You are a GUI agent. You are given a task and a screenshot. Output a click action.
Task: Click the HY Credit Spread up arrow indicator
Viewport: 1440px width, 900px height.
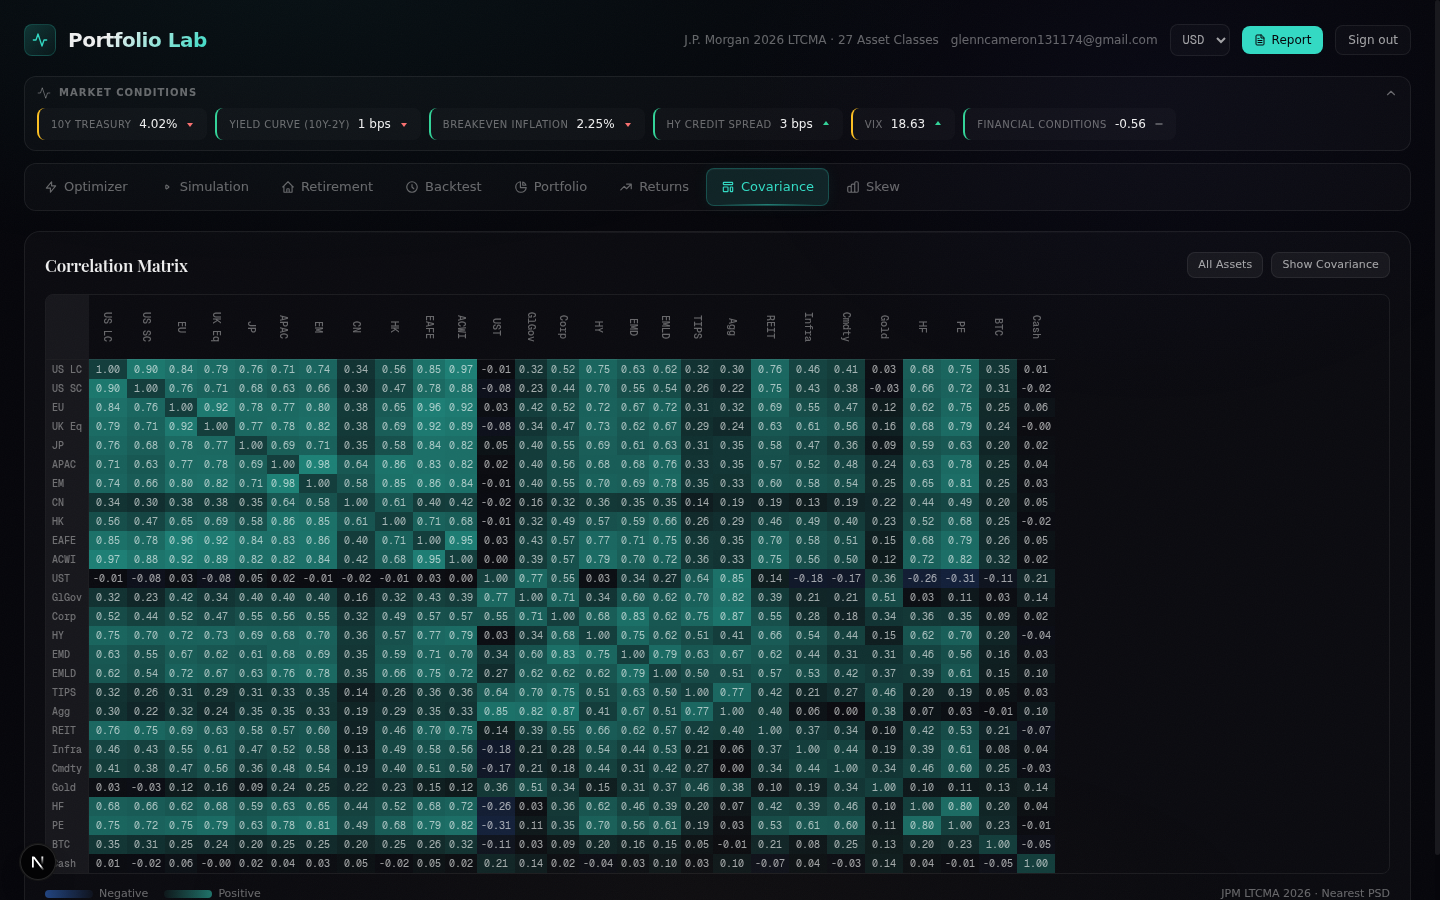[x=826, y=124]
